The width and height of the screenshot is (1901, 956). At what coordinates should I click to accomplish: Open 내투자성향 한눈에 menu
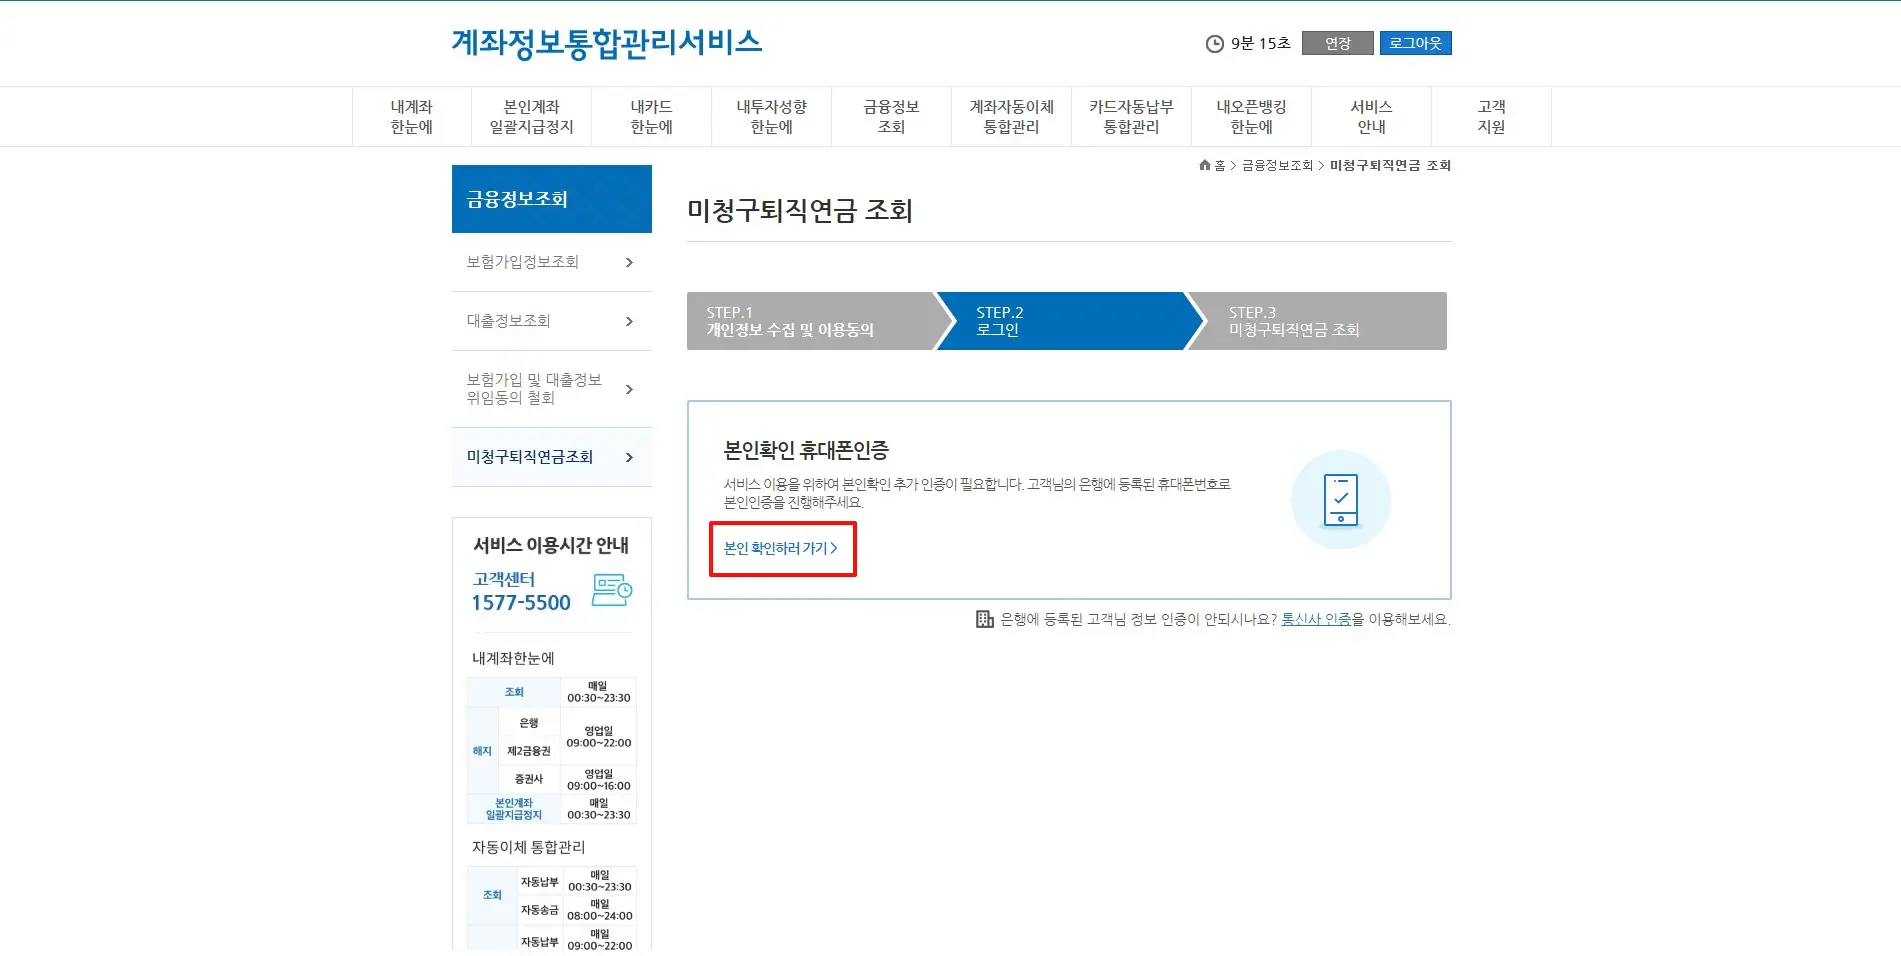[x=772, y=117]
